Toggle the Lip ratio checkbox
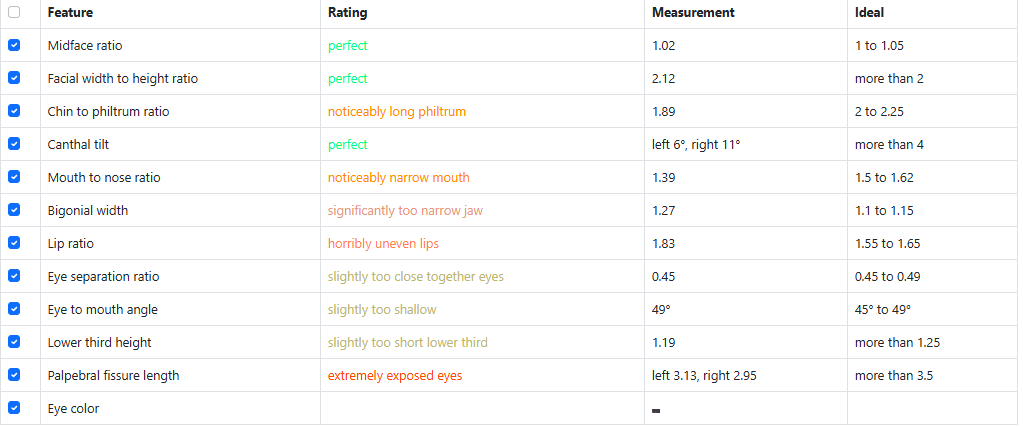Image resolution: width=1023 pixels, height=426 pixels. click(x=14, y=244)
